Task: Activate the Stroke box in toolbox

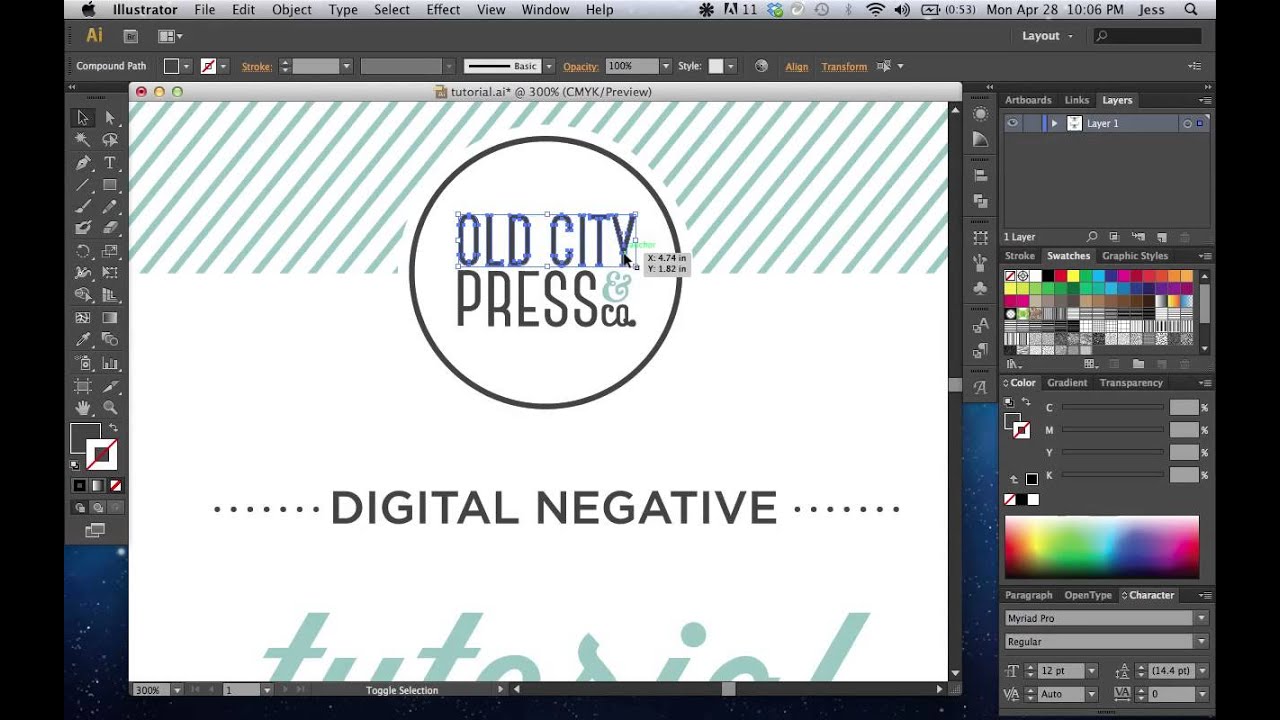Action: click(102, 456)
